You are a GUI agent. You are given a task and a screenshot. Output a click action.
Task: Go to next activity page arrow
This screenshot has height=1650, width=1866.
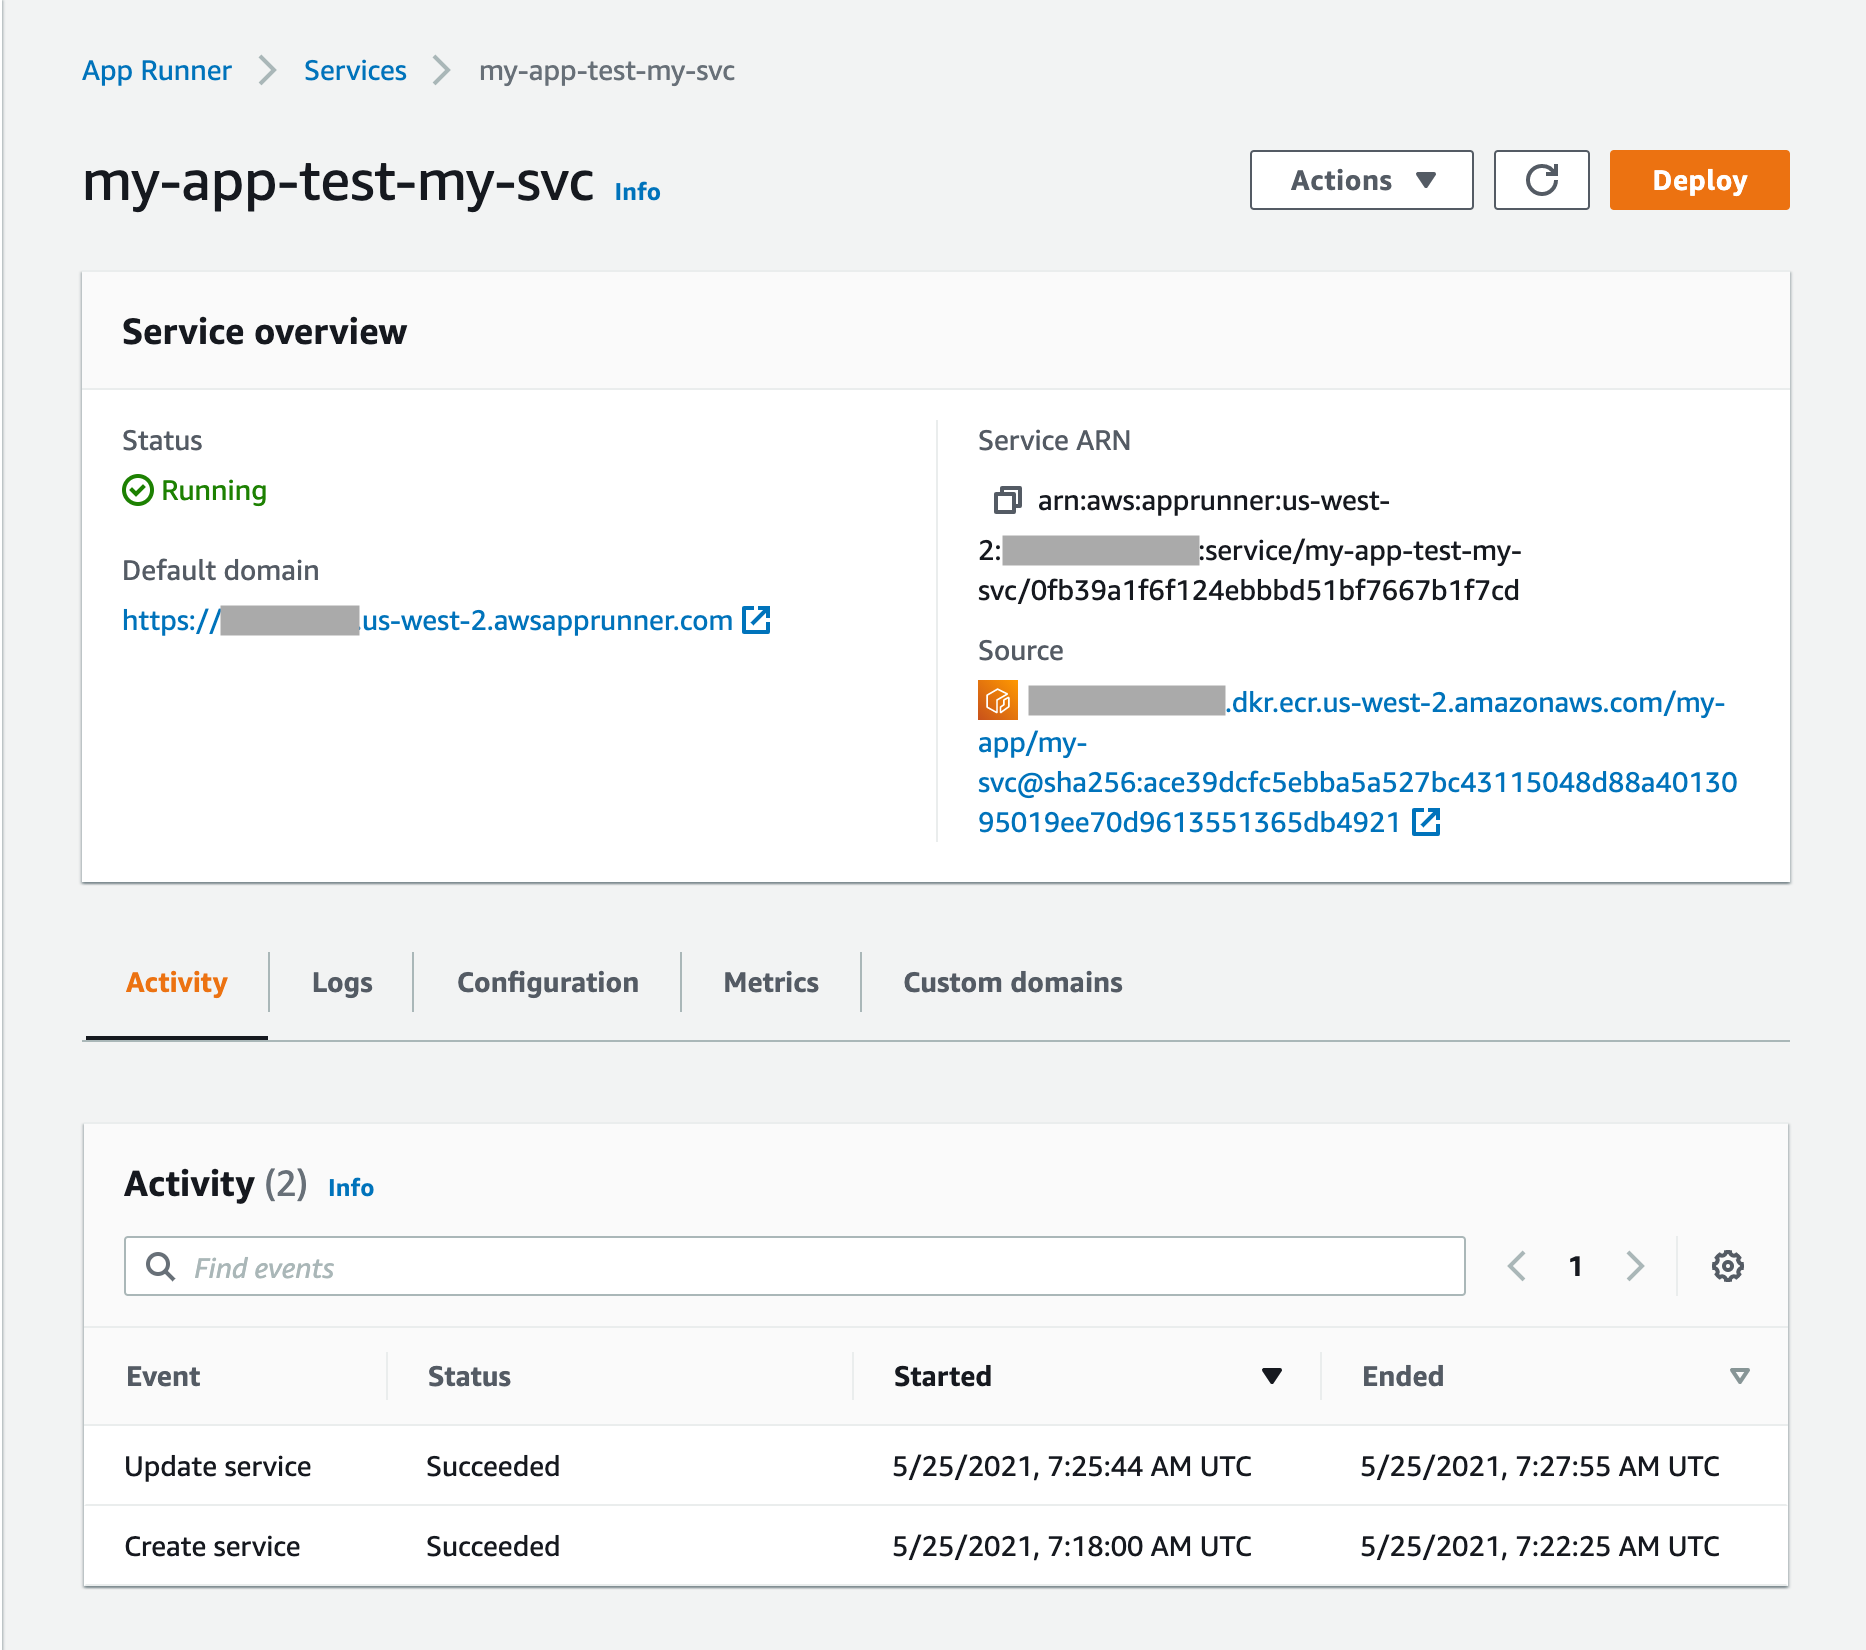[1635, 1266]
